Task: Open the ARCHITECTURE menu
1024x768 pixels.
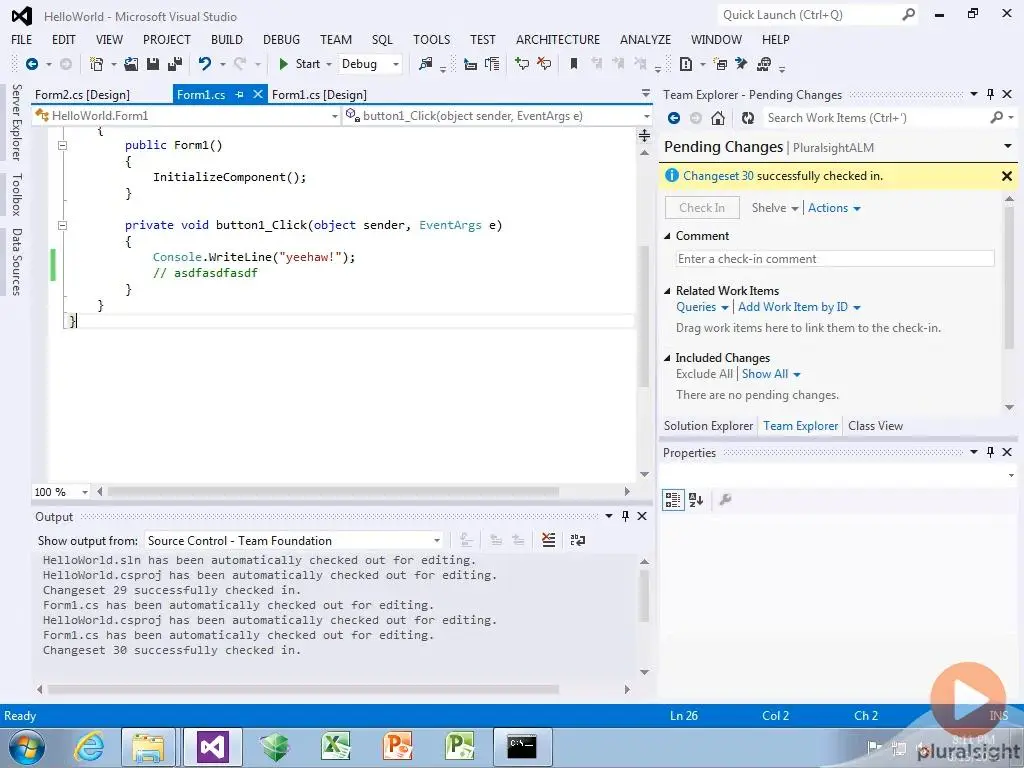Action: point(558,40)
